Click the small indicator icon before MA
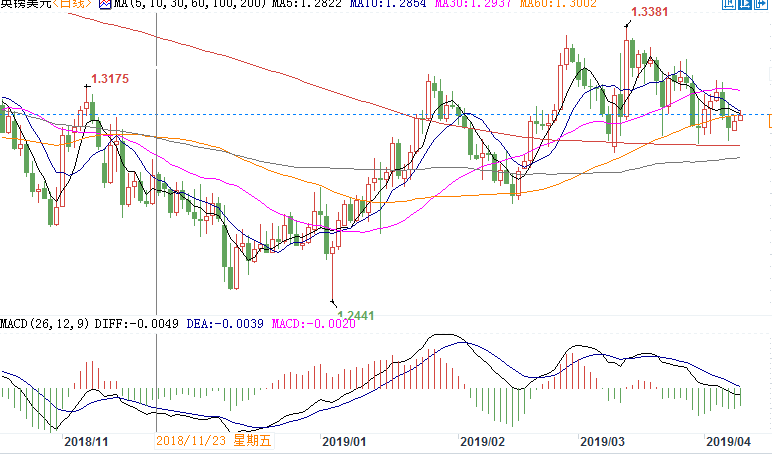The image size is (772, 454). point(105,5)
